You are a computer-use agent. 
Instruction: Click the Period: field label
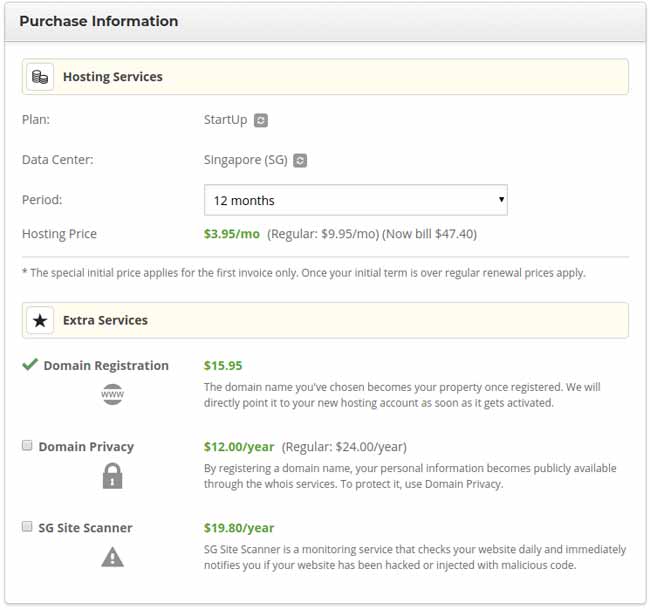42,200
